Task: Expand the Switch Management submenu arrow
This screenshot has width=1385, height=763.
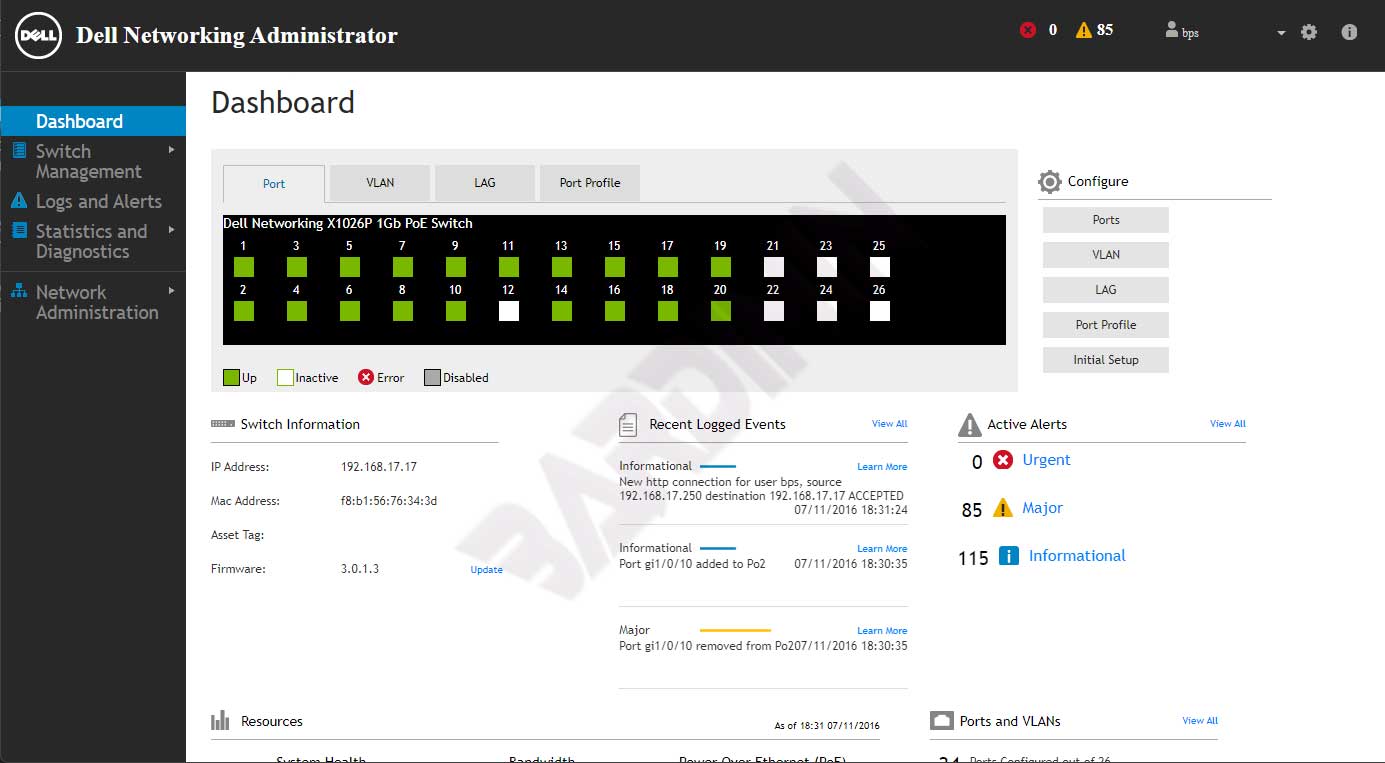Action: click(172, 150)
